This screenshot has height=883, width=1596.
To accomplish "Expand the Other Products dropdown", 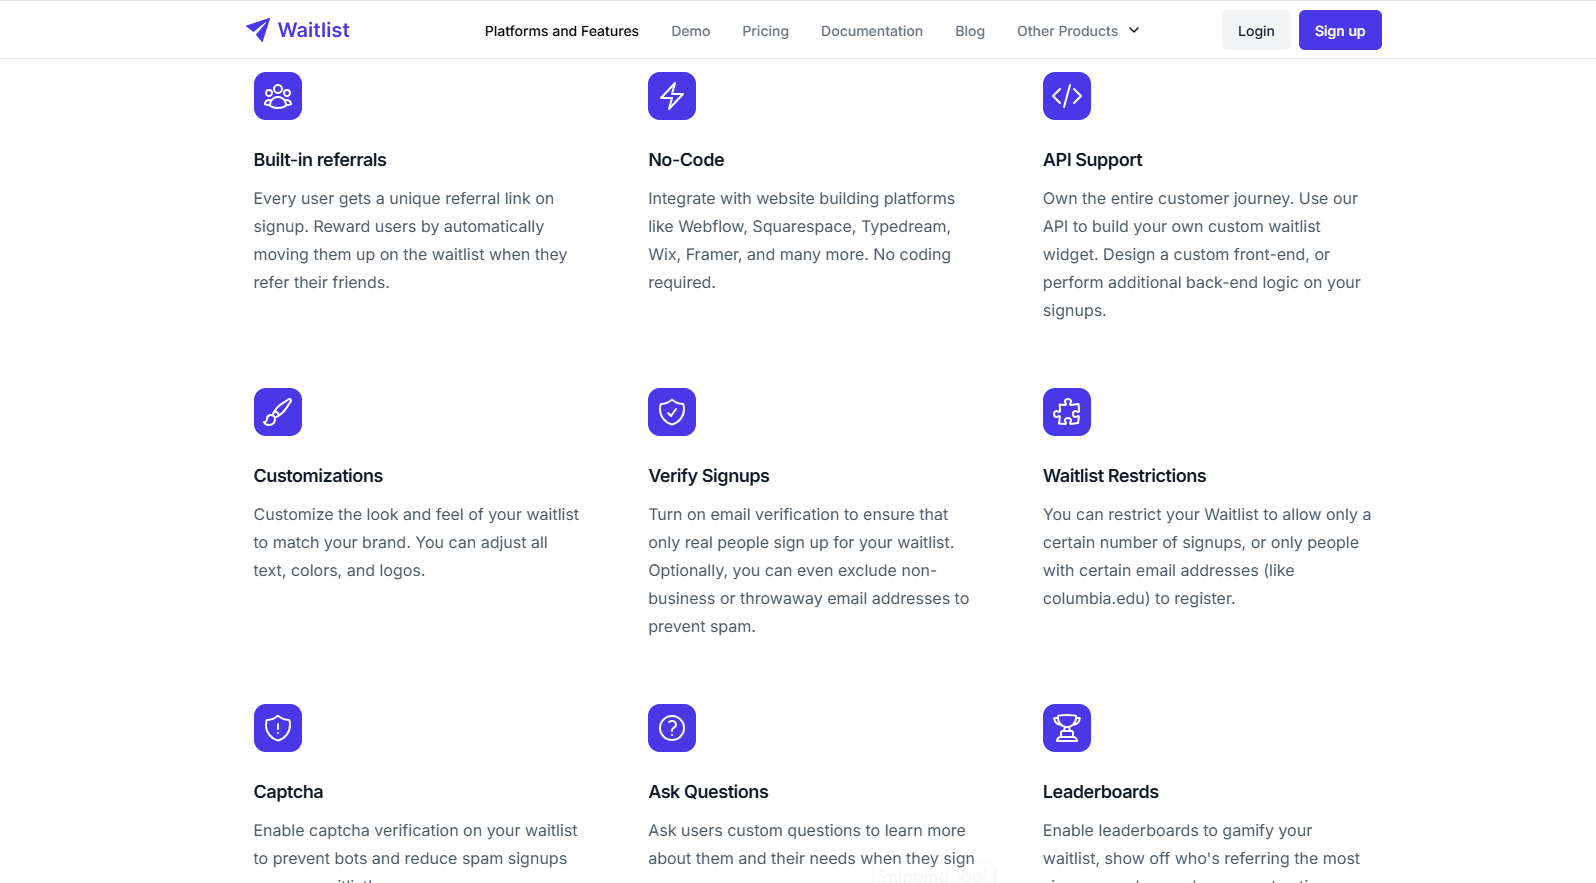I will [1067, 30].
